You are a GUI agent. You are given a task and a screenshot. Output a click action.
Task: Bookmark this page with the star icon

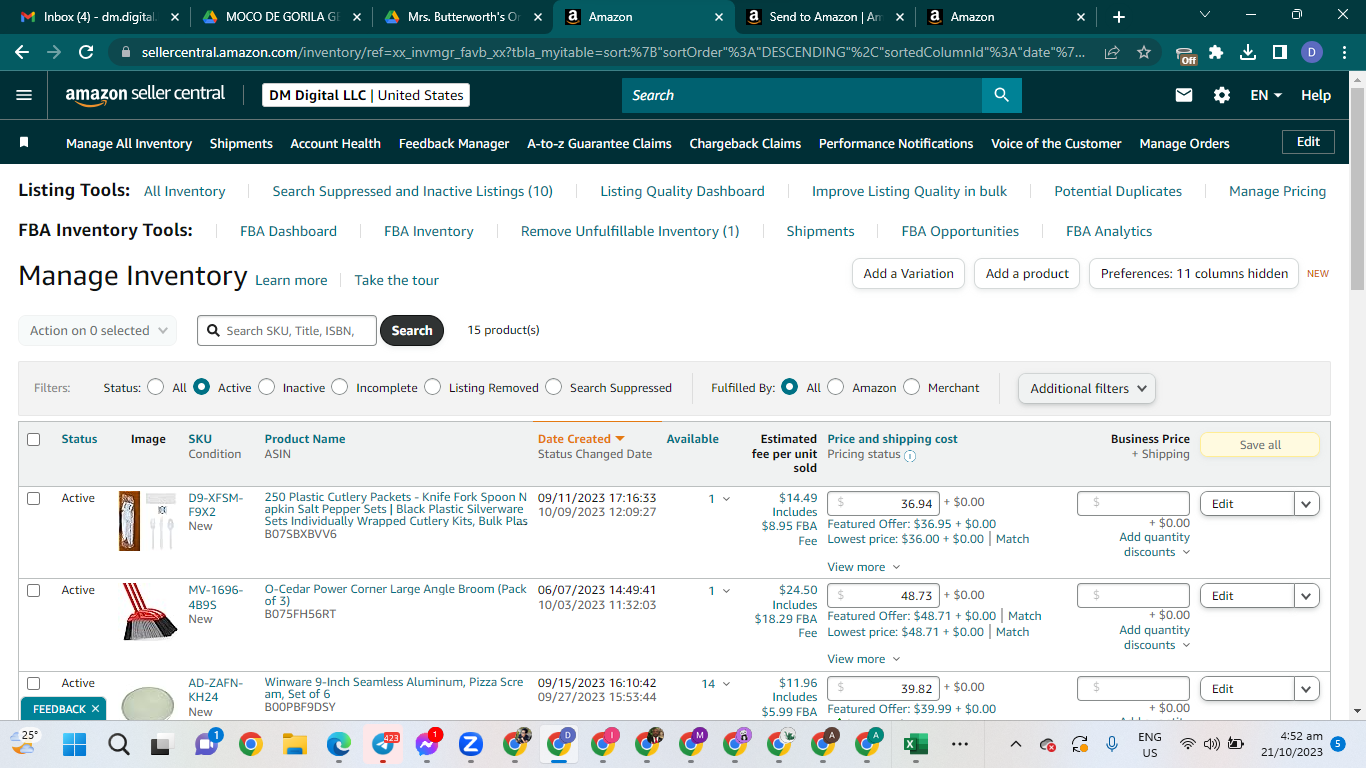tap(1144, 52)
